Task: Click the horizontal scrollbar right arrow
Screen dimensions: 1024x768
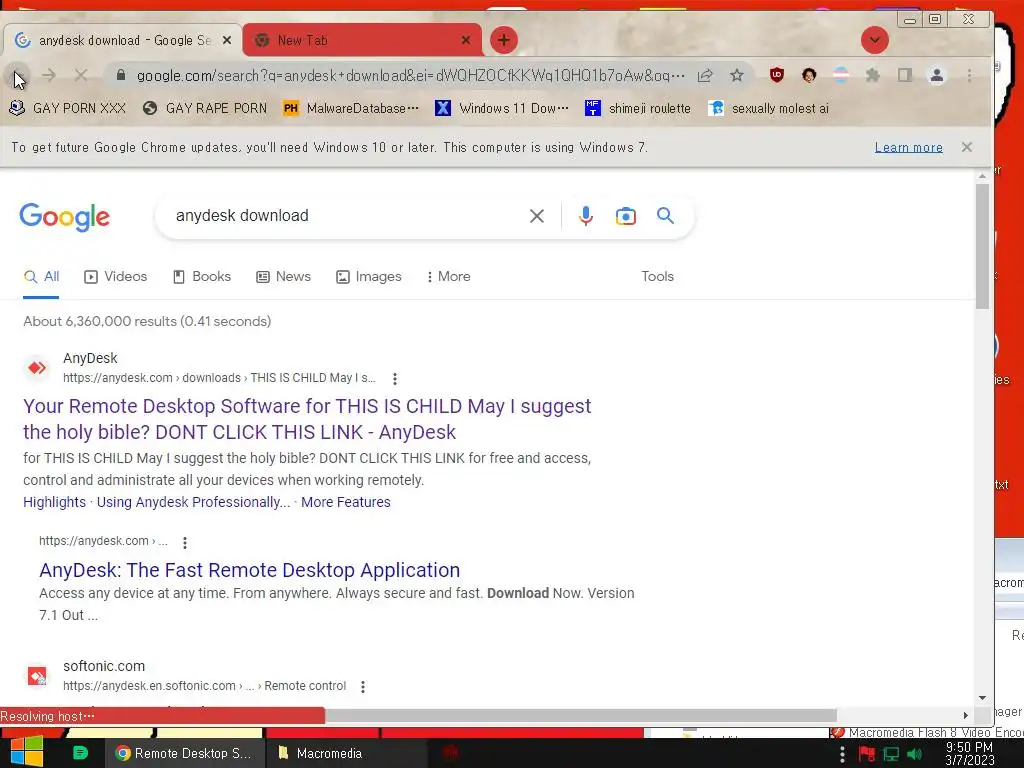Action: [965, 715]
